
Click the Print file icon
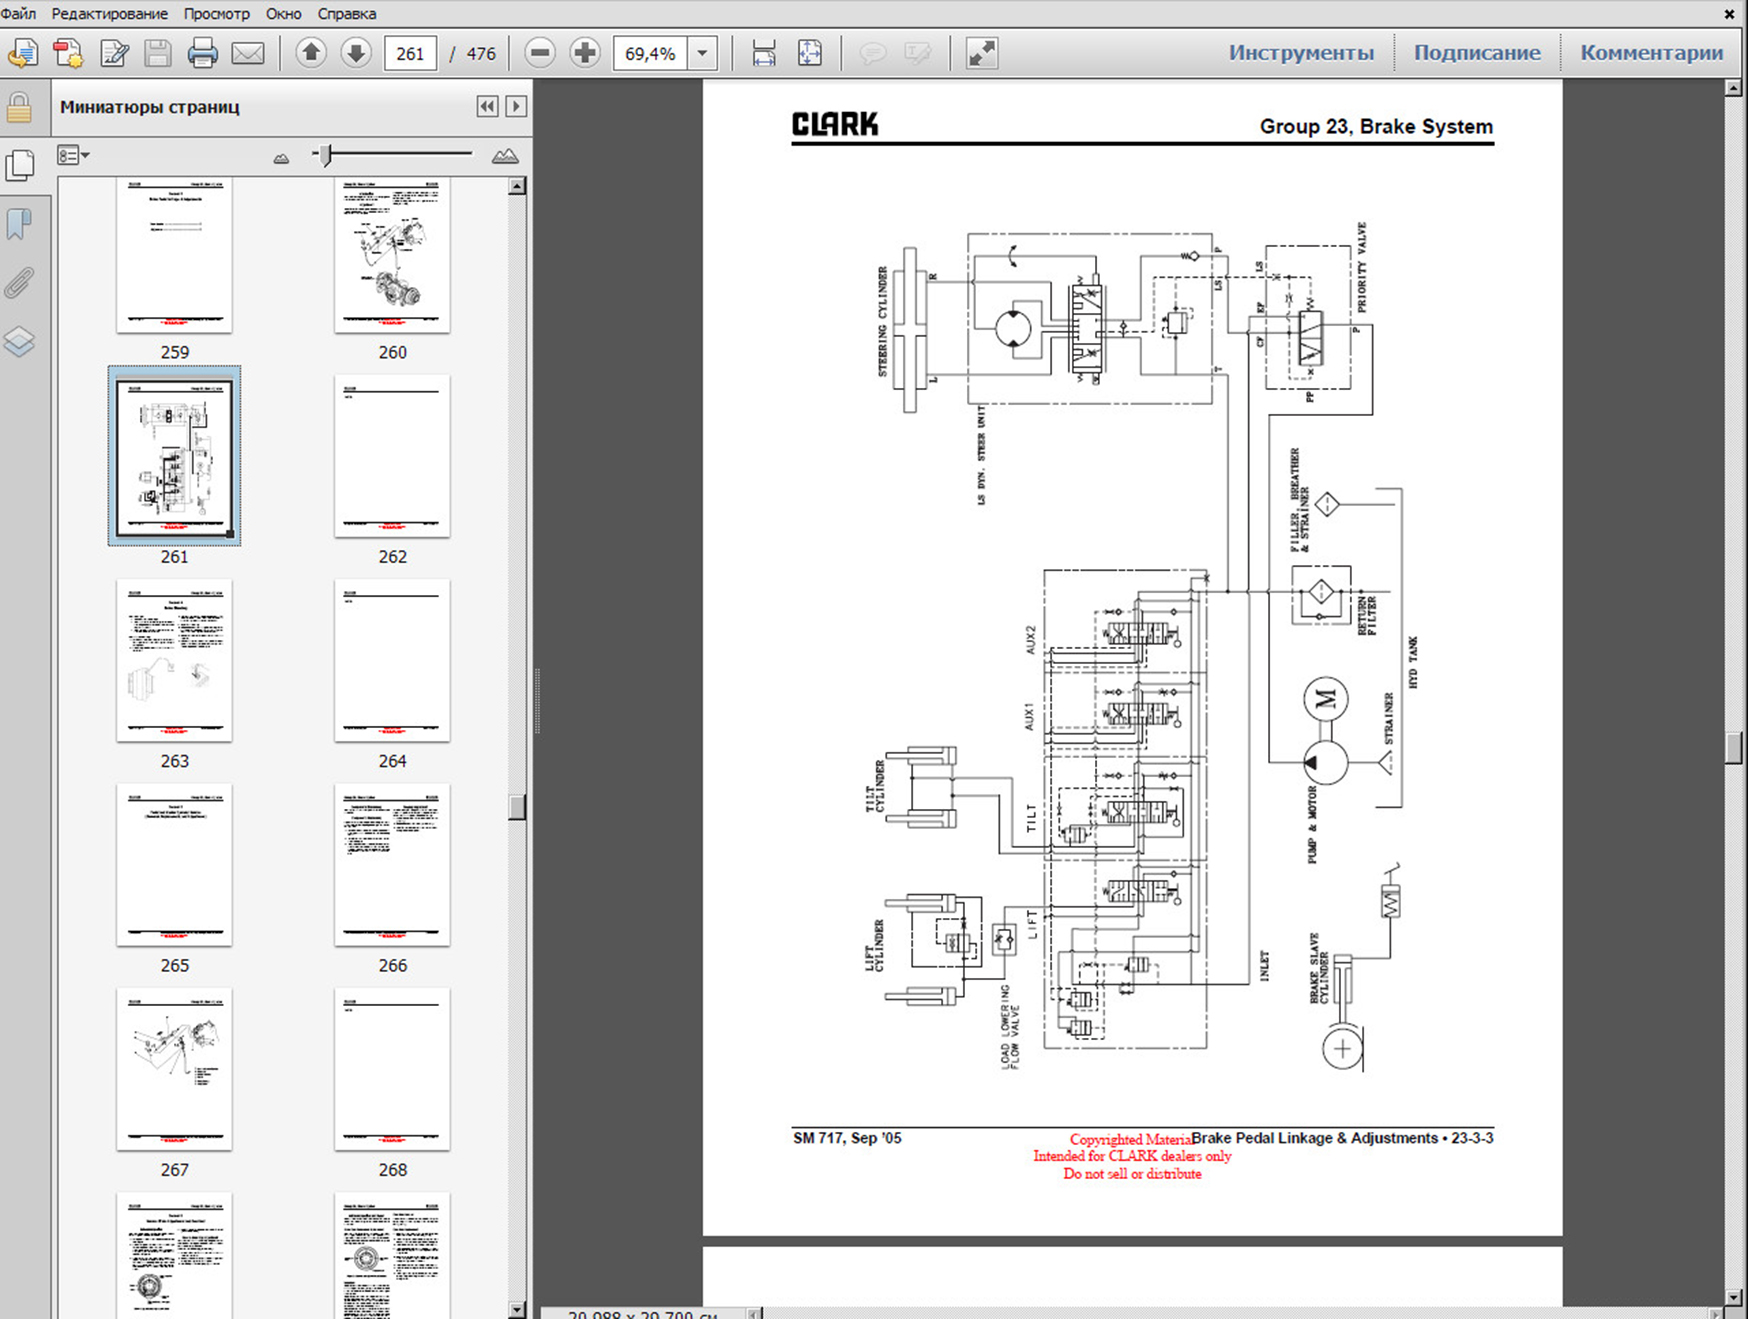pyautogui.click(x=202, y=53)
